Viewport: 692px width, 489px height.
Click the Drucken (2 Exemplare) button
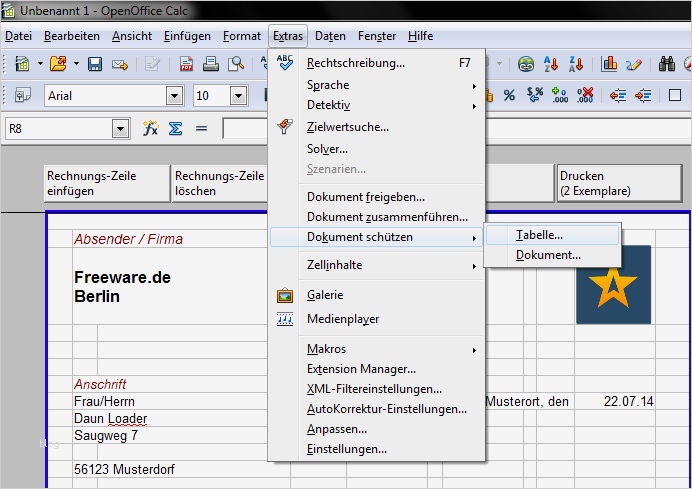point(620,184)
